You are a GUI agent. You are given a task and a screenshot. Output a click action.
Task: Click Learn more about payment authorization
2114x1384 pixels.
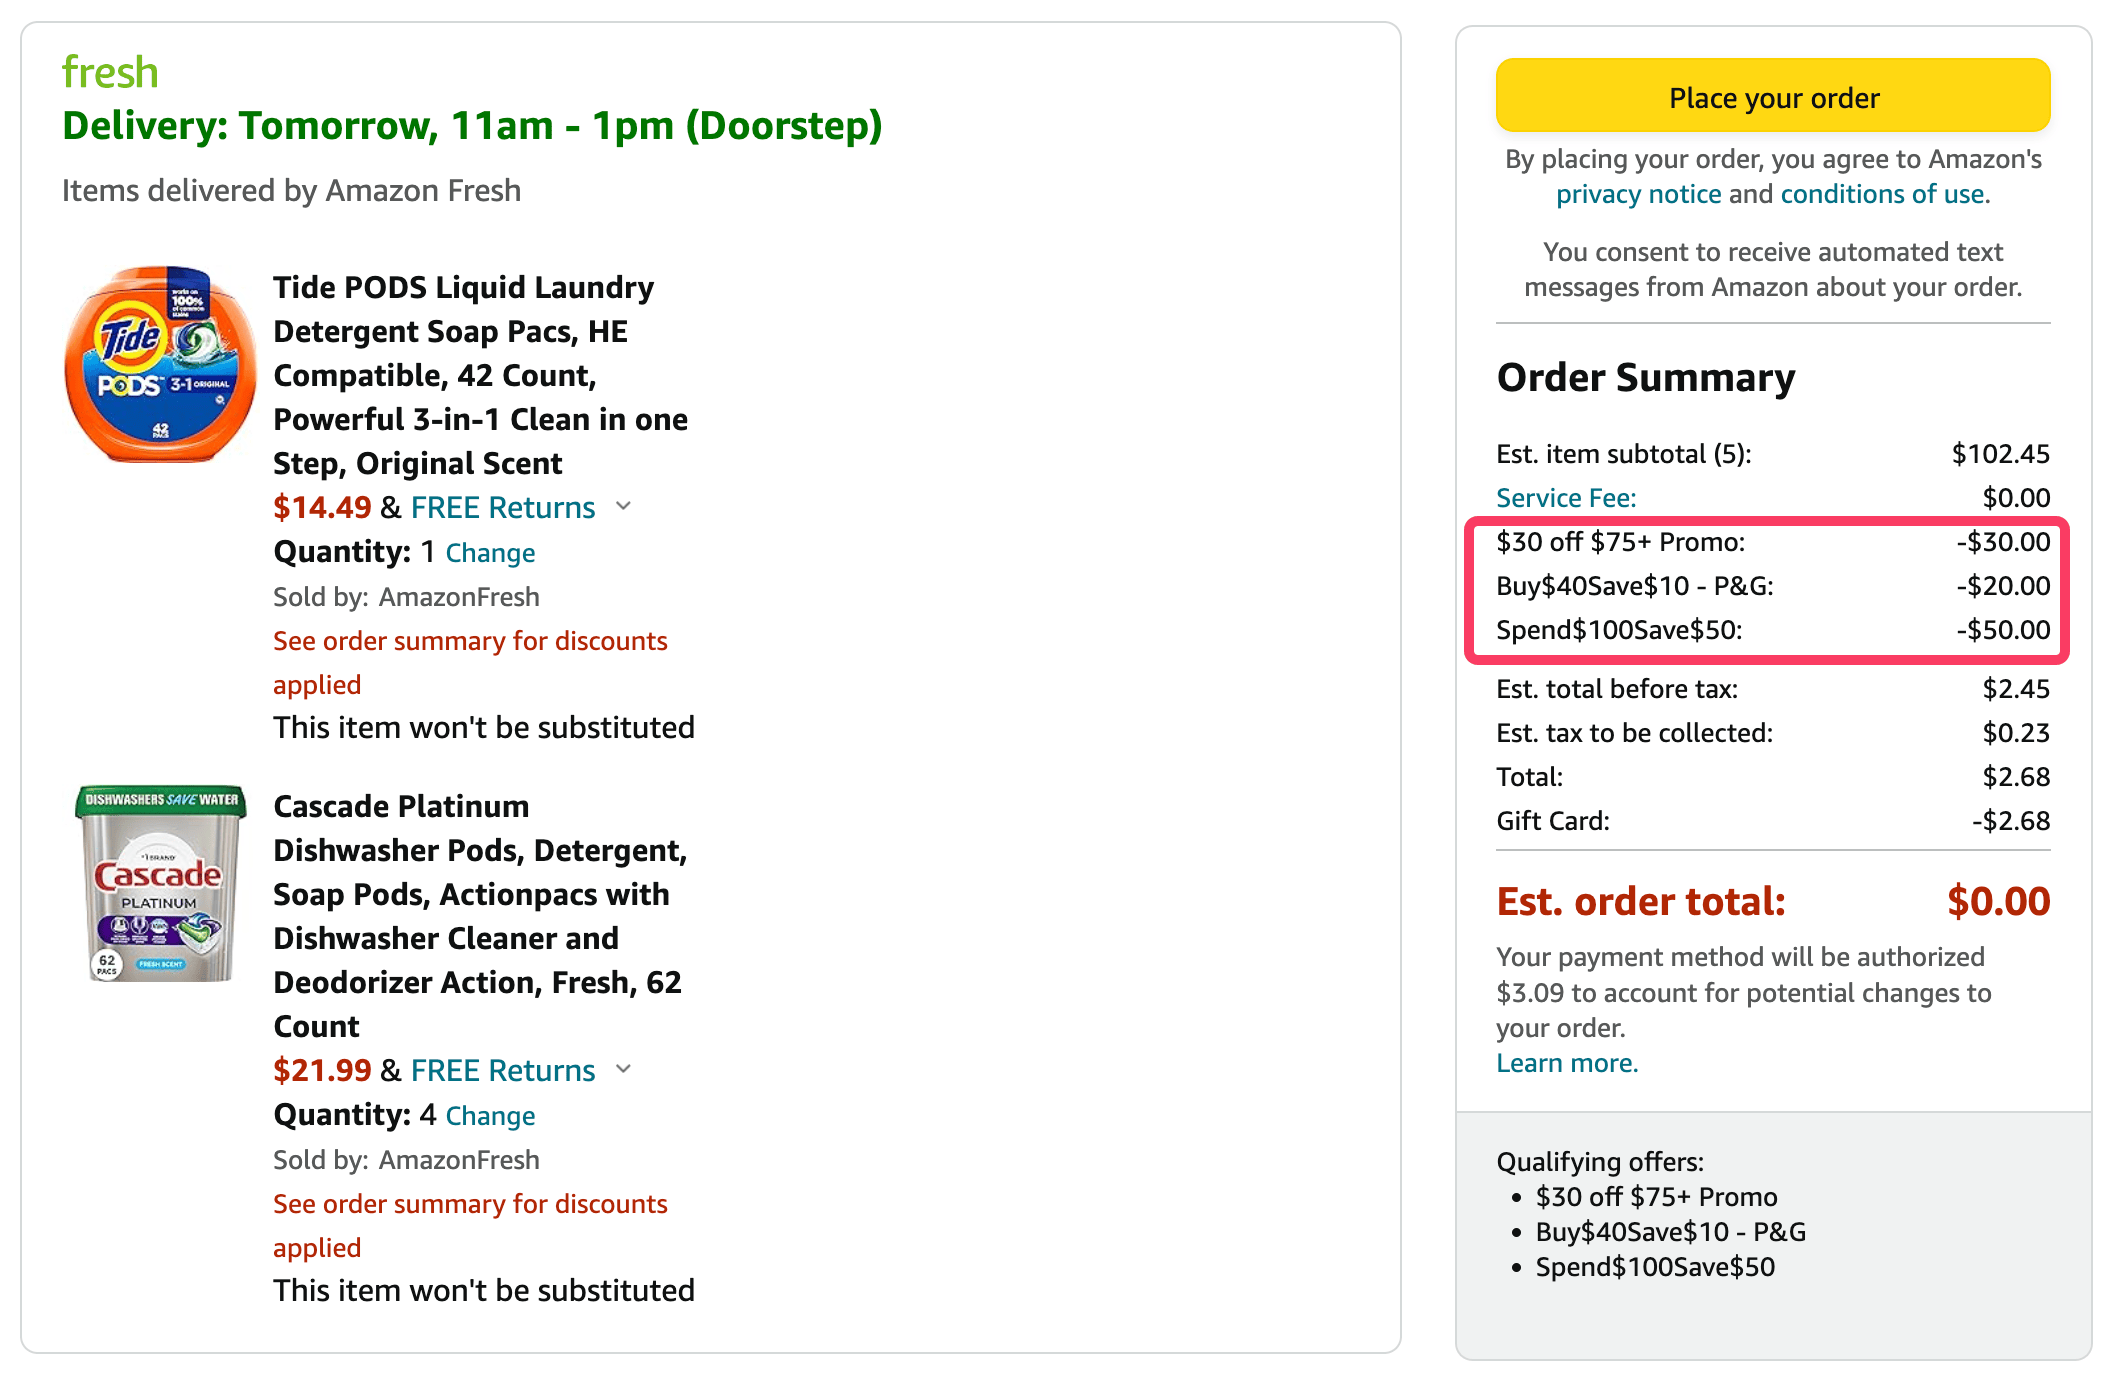pos(1566,1062)
